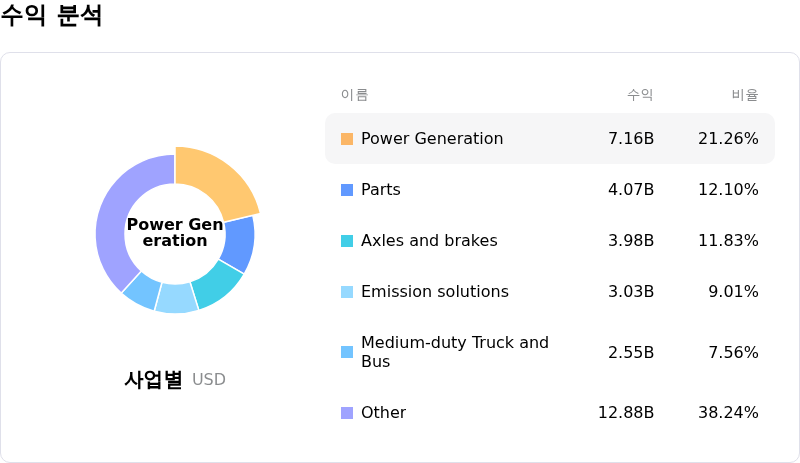800x463 pixels.
Task: Select the Medium-duty Truck and Bus label
Action: click(x=454, y=352)
